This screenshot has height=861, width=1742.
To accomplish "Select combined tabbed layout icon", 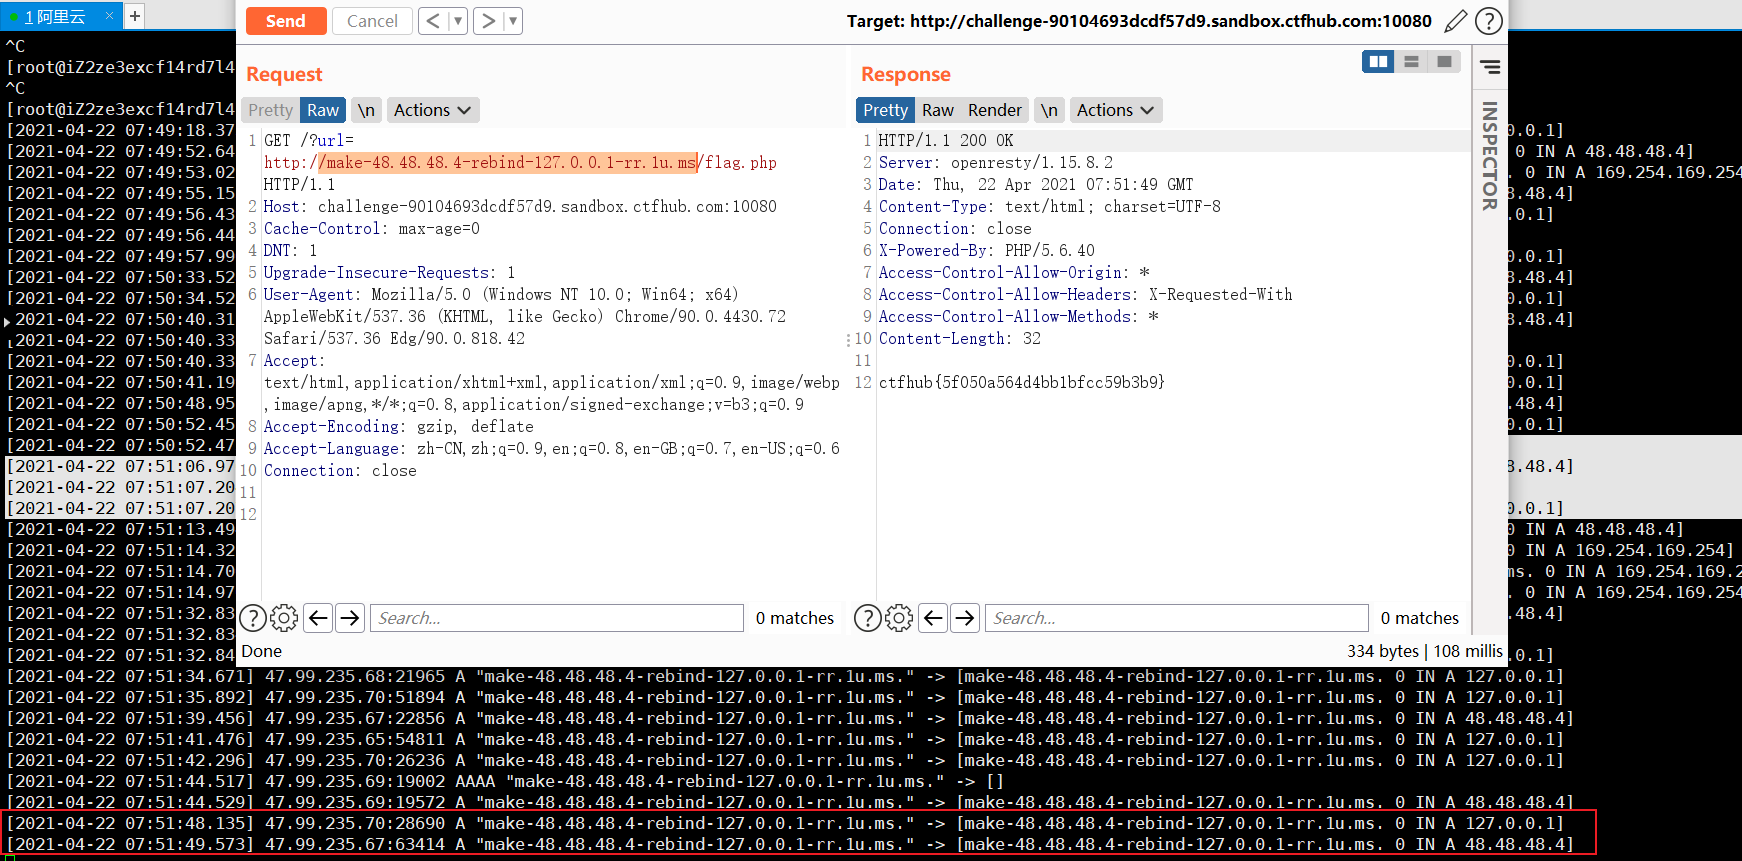I will pos(1444,62).
